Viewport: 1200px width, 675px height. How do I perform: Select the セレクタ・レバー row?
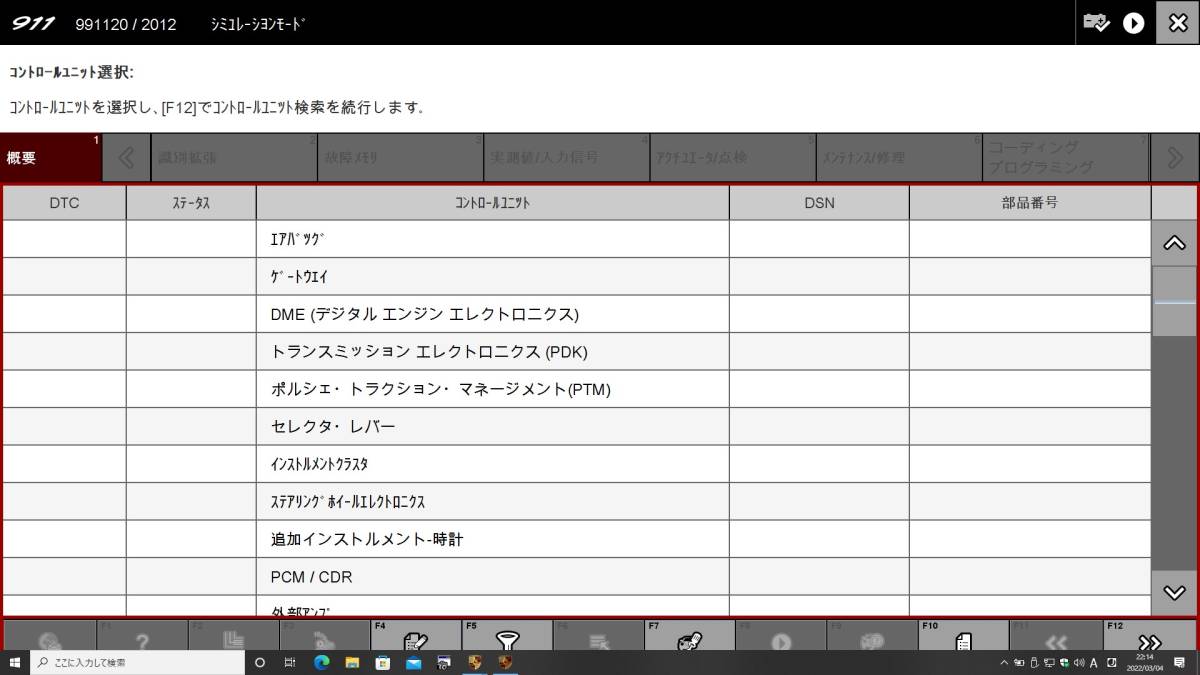pyautogui.click(x=577, y=427)
